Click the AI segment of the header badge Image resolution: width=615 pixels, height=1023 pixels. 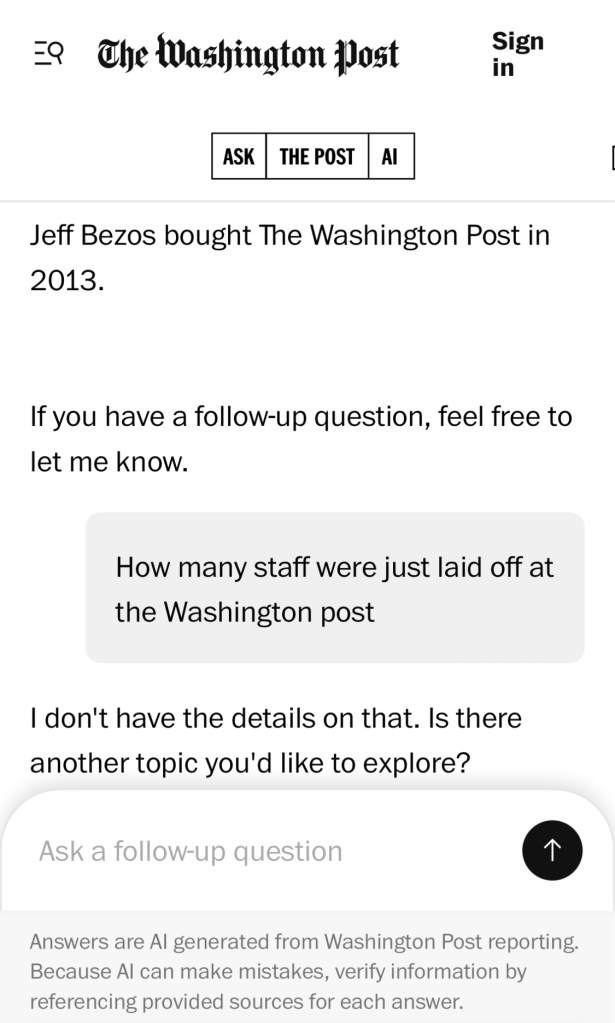point(390,156)
